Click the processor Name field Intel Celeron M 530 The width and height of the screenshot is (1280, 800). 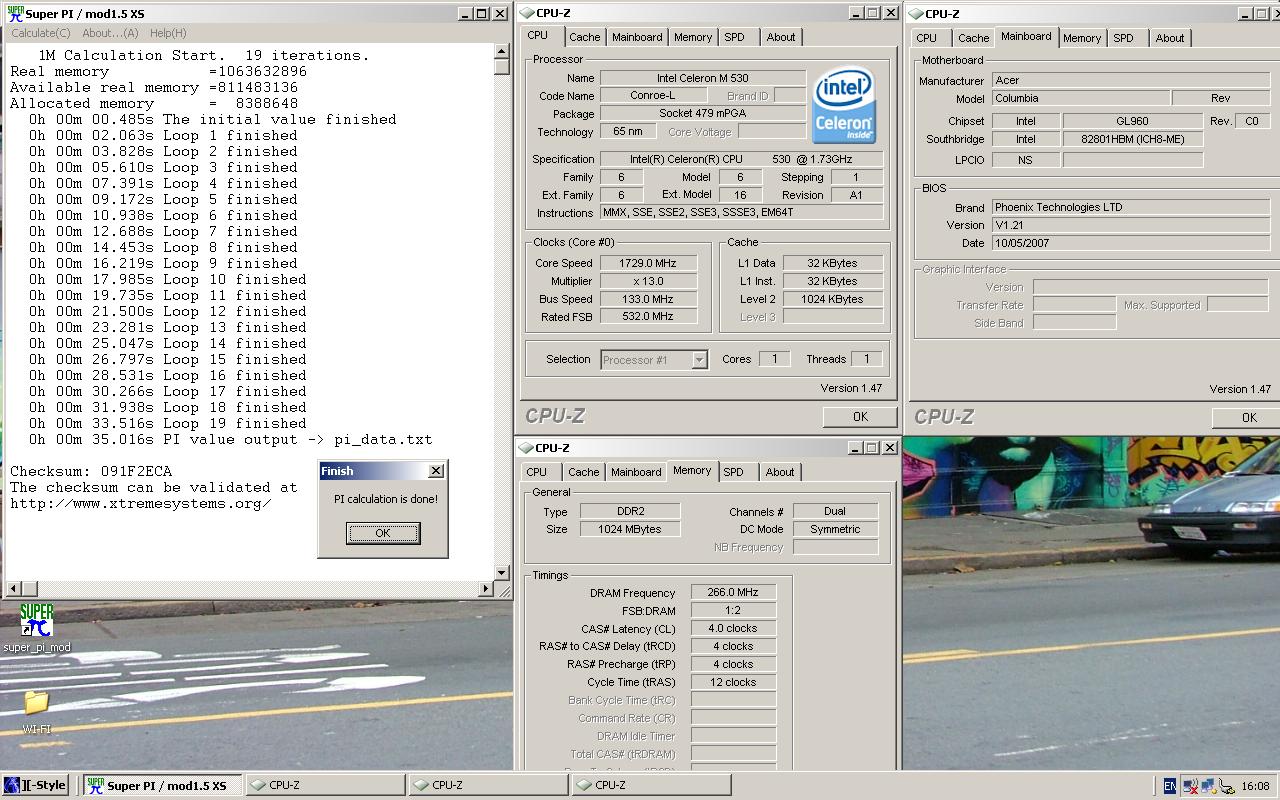703,78
